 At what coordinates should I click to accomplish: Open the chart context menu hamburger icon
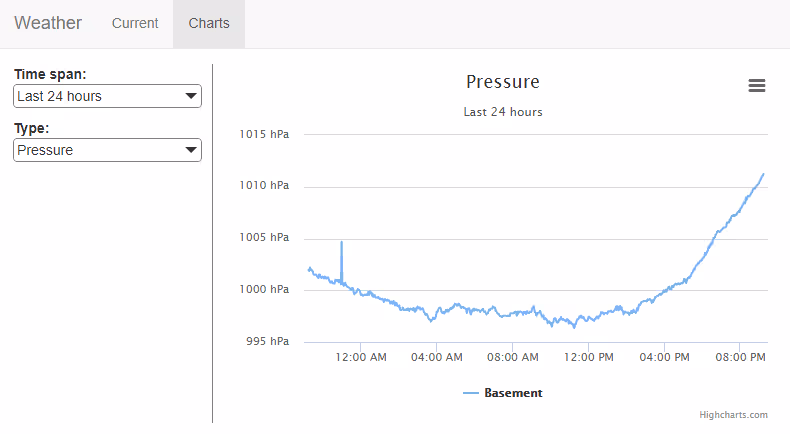757,86
